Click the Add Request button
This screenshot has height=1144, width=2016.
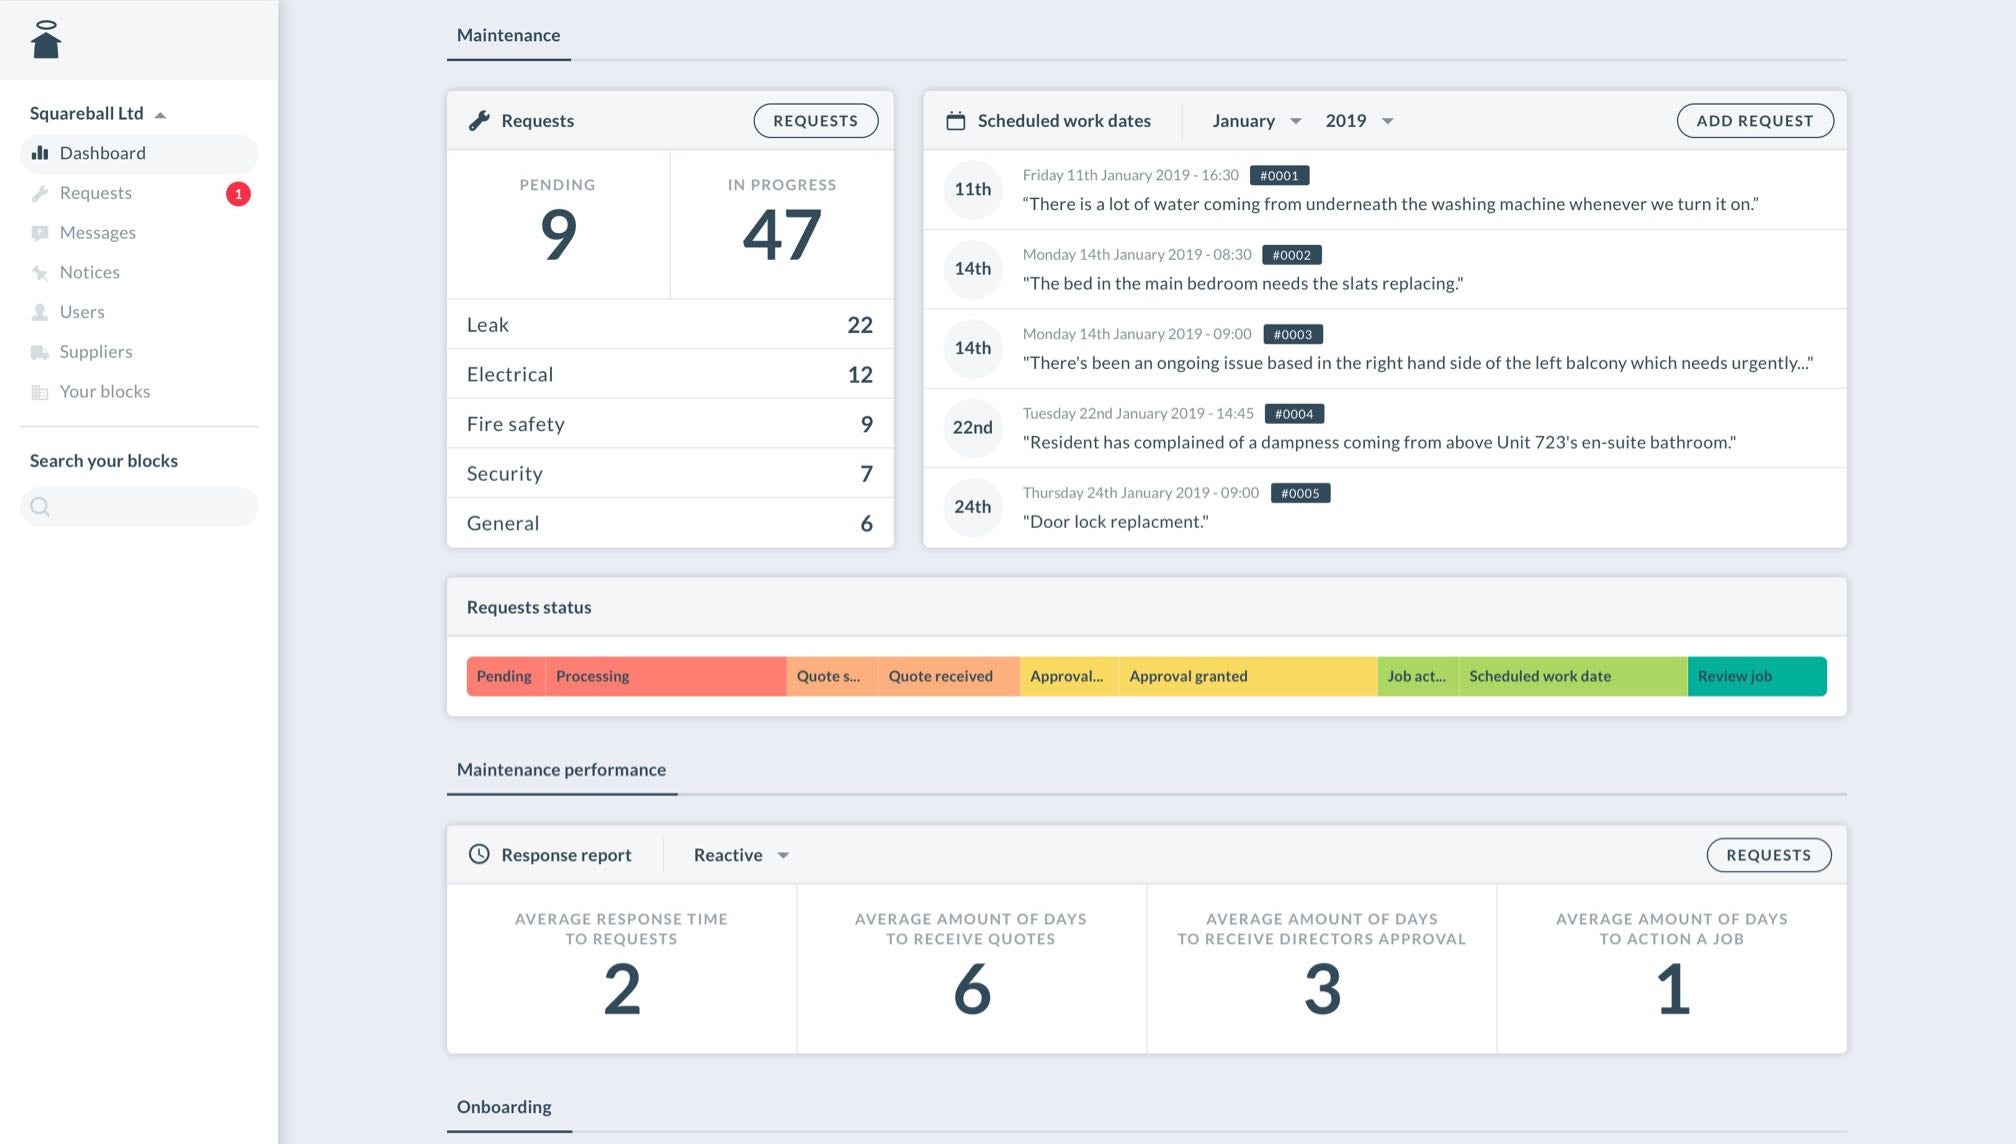point(1754,121)
